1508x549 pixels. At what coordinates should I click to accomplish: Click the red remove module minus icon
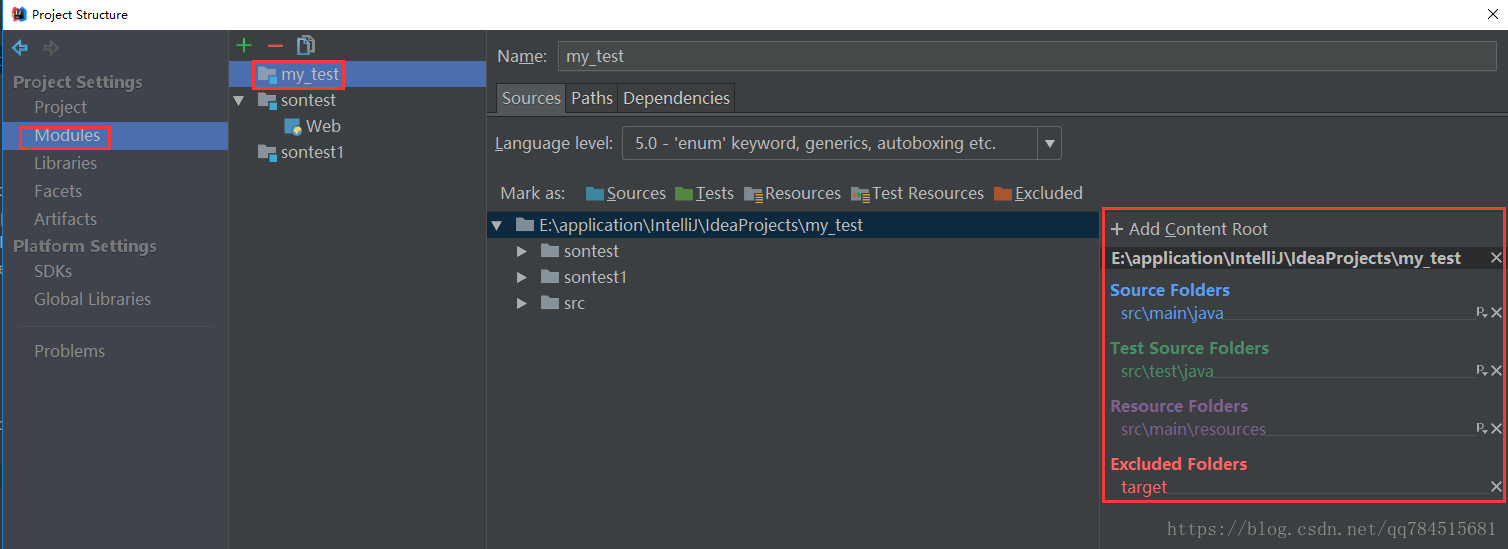click(x=275, y=46)
